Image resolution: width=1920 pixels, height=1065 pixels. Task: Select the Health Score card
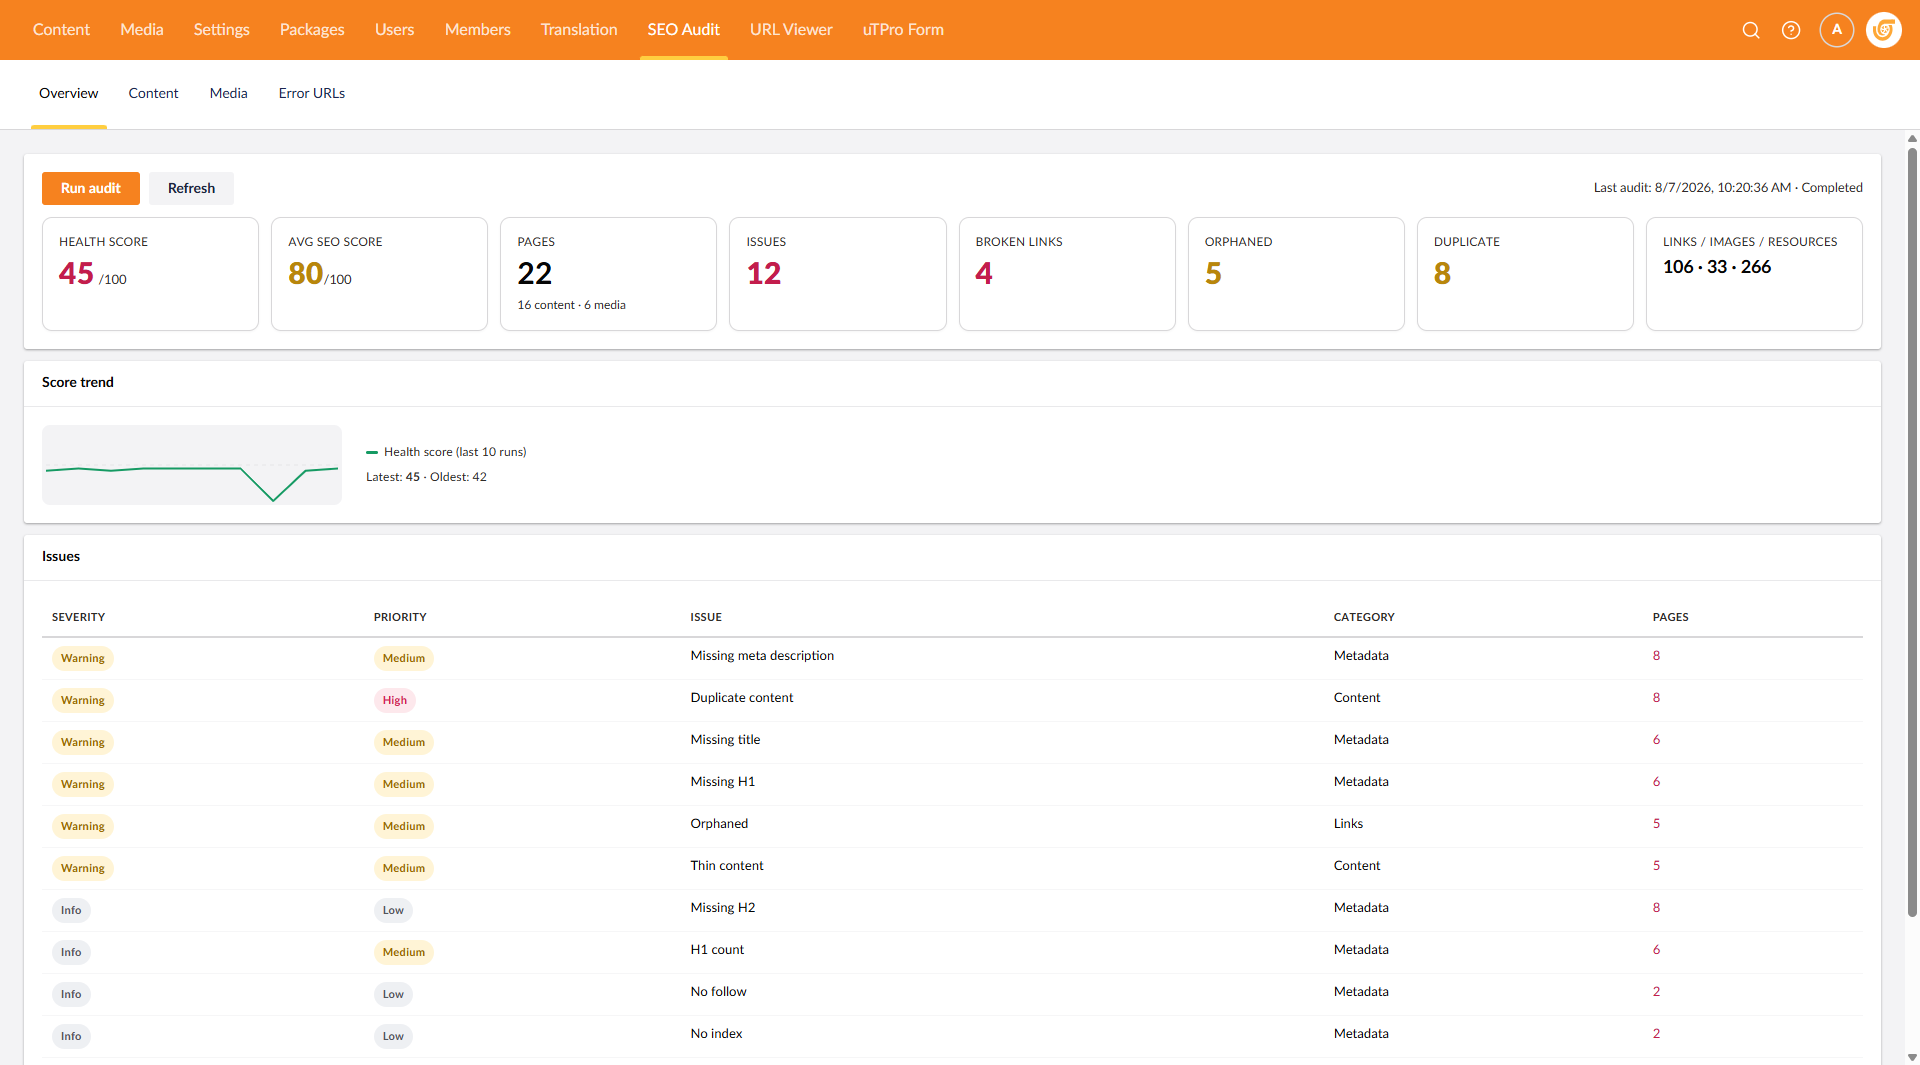click(x=150, y=274)
